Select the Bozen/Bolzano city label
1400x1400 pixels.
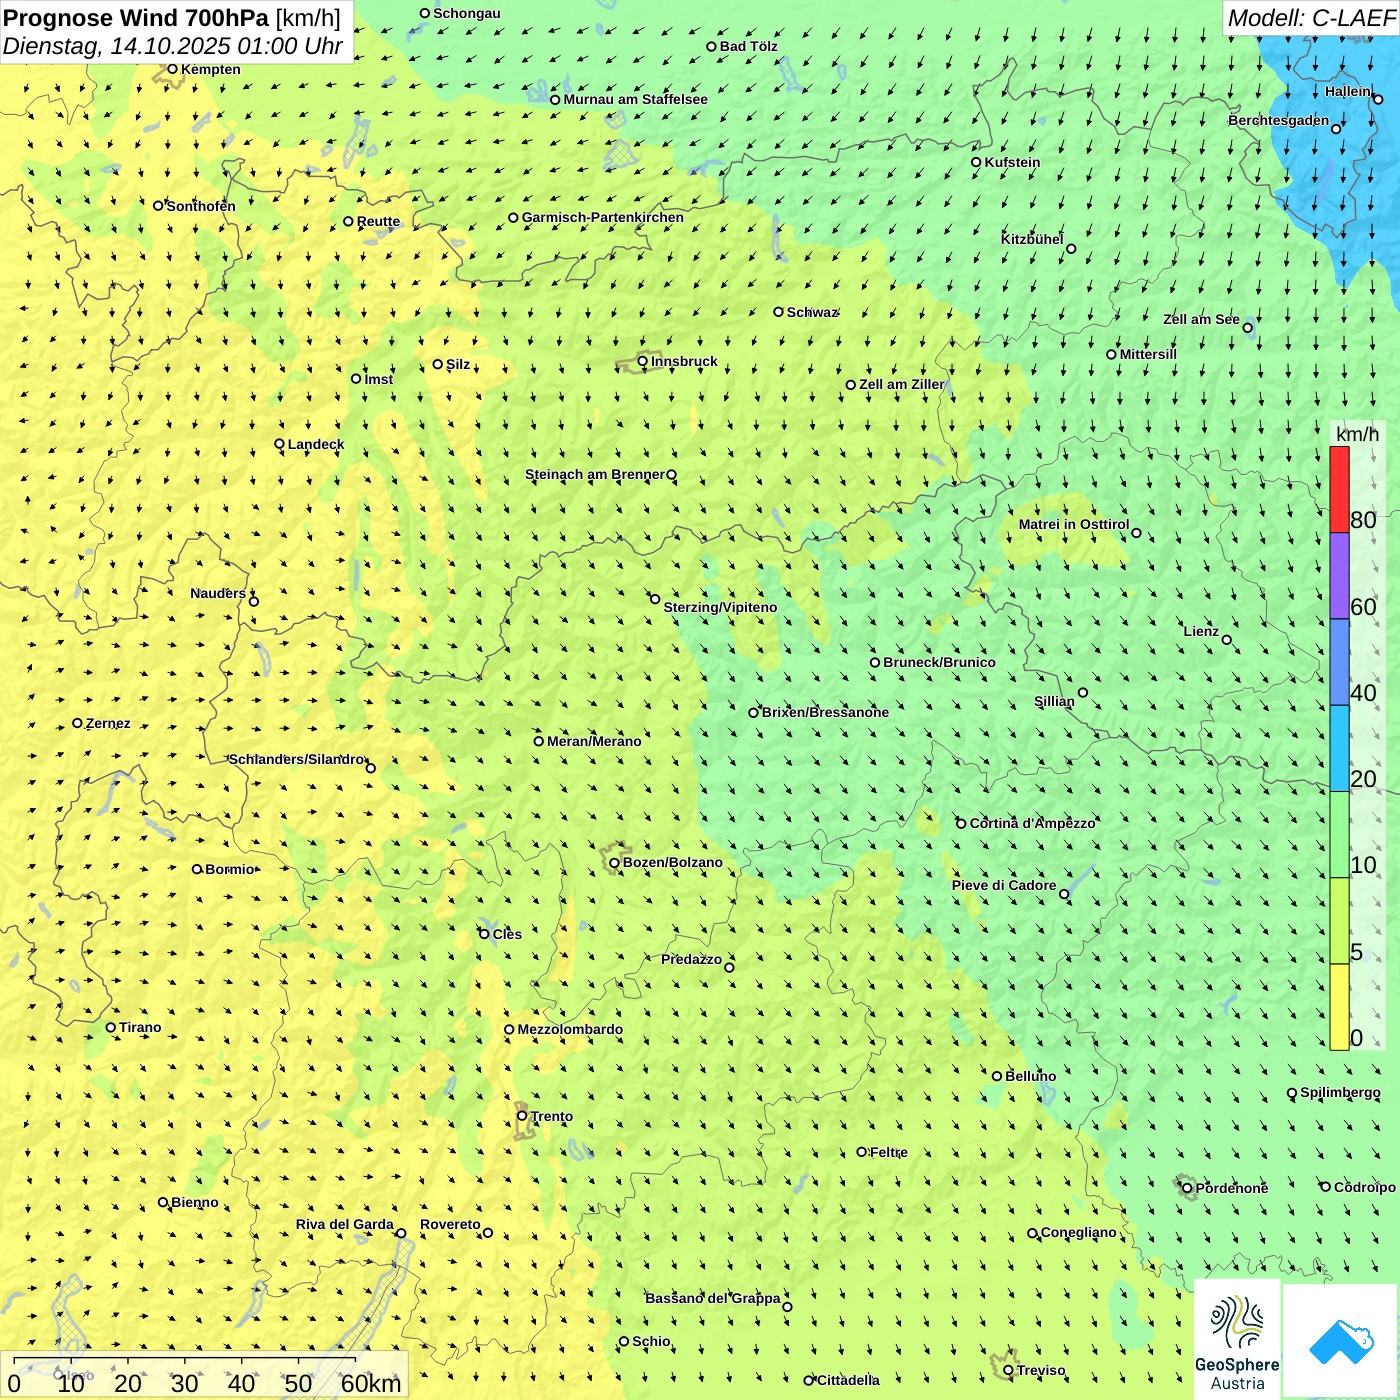tap(672, 863)
